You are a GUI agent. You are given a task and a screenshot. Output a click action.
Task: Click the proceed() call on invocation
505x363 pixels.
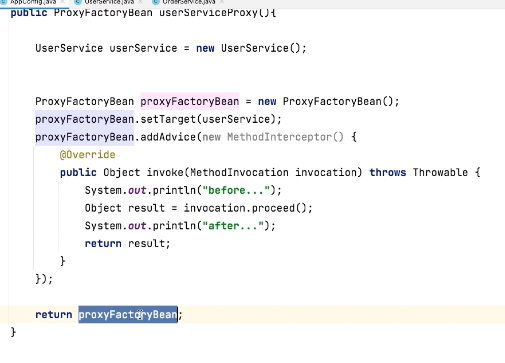[279, 208]
